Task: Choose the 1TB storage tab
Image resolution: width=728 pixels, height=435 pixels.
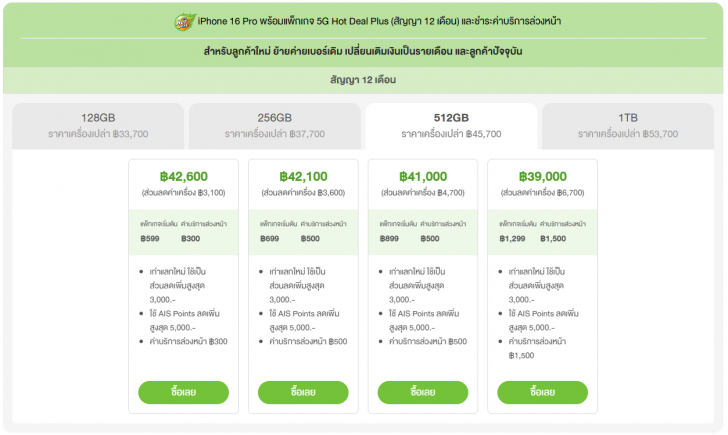Action: tap(627, 124)
